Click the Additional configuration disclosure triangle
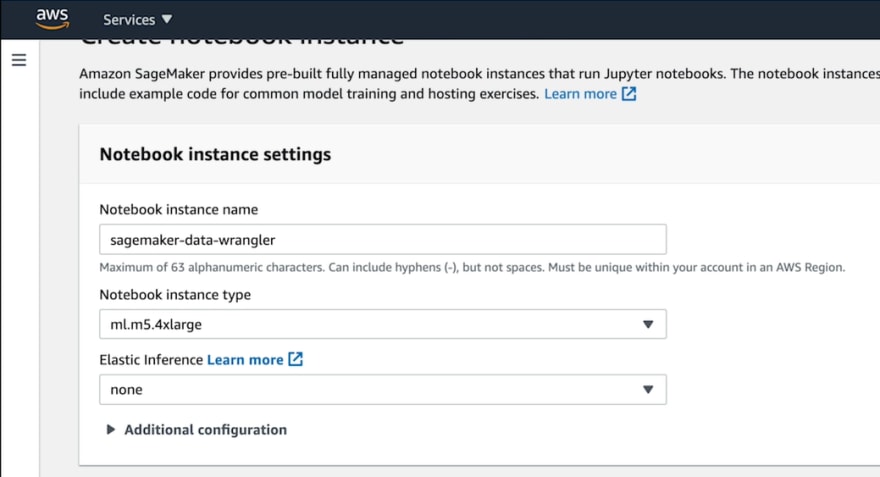 tap(111, 430)
